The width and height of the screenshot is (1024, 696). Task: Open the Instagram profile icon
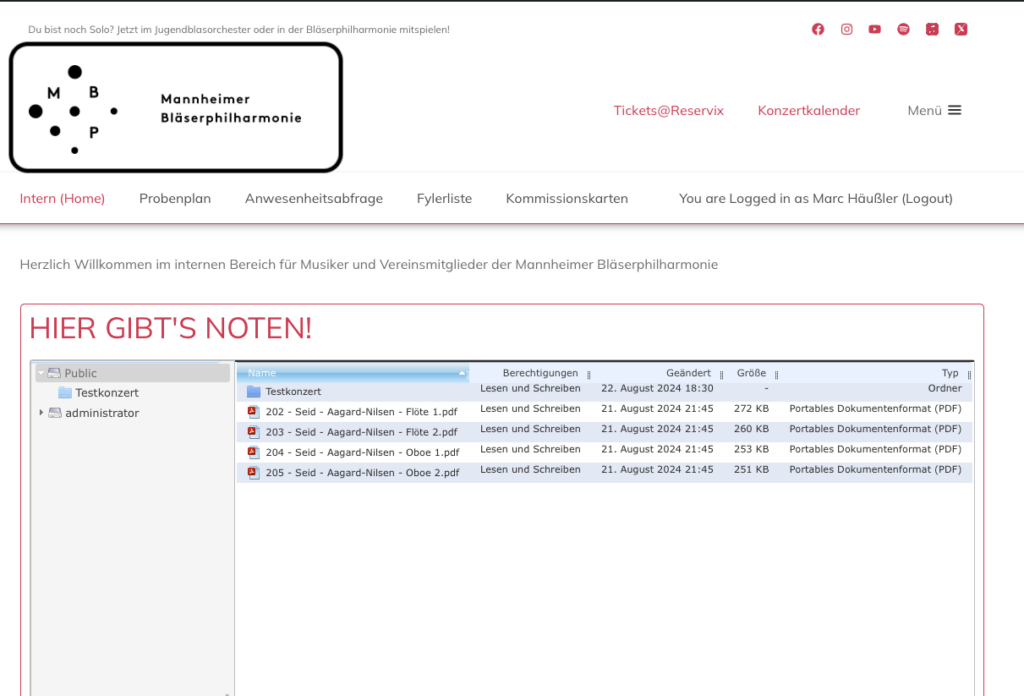pos(847,29)
